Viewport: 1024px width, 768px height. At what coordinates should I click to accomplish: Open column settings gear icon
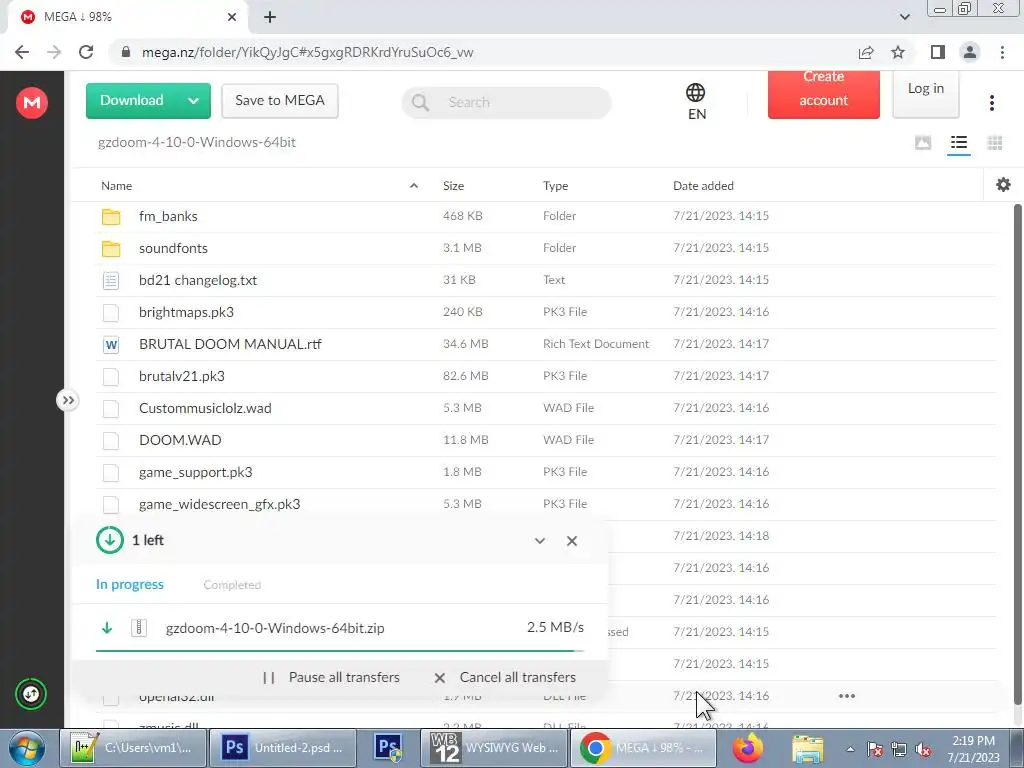pos(1003,185)
